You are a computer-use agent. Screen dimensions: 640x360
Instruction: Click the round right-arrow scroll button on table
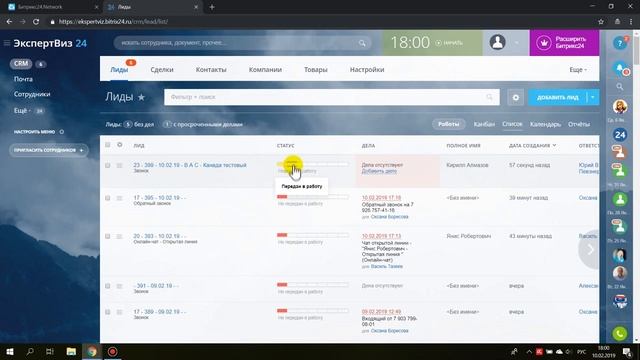[x=589, y=249]
